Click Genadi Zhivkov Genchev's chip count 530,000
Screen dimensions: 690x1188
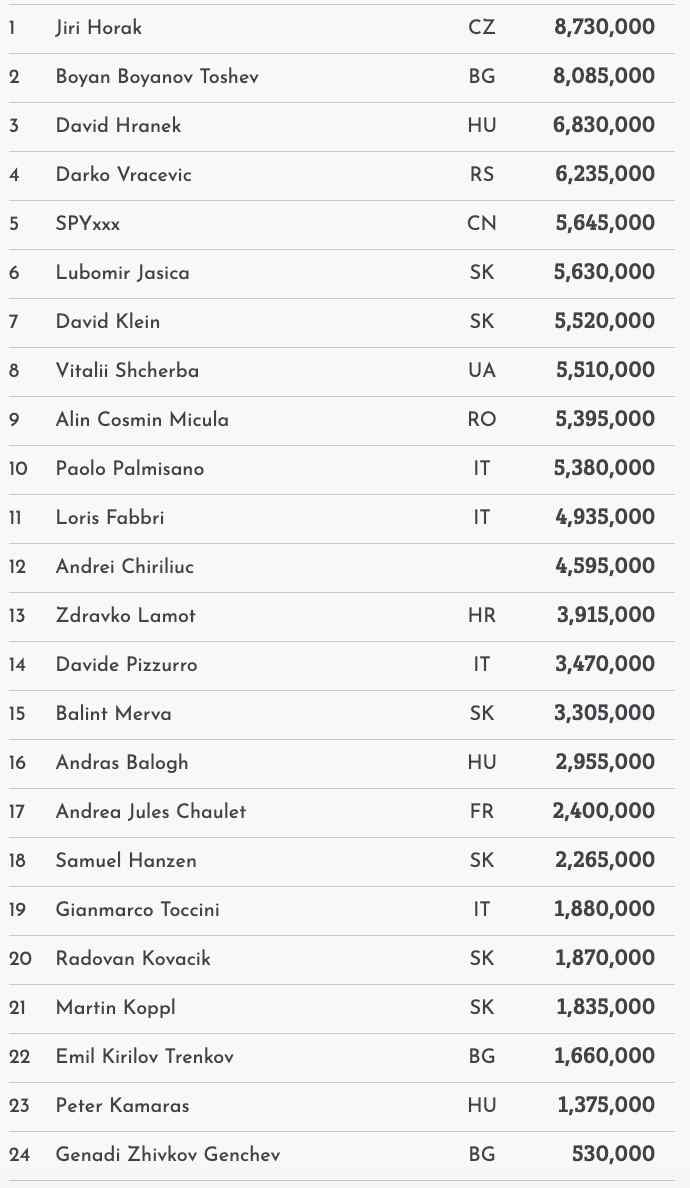(613, 1155)
